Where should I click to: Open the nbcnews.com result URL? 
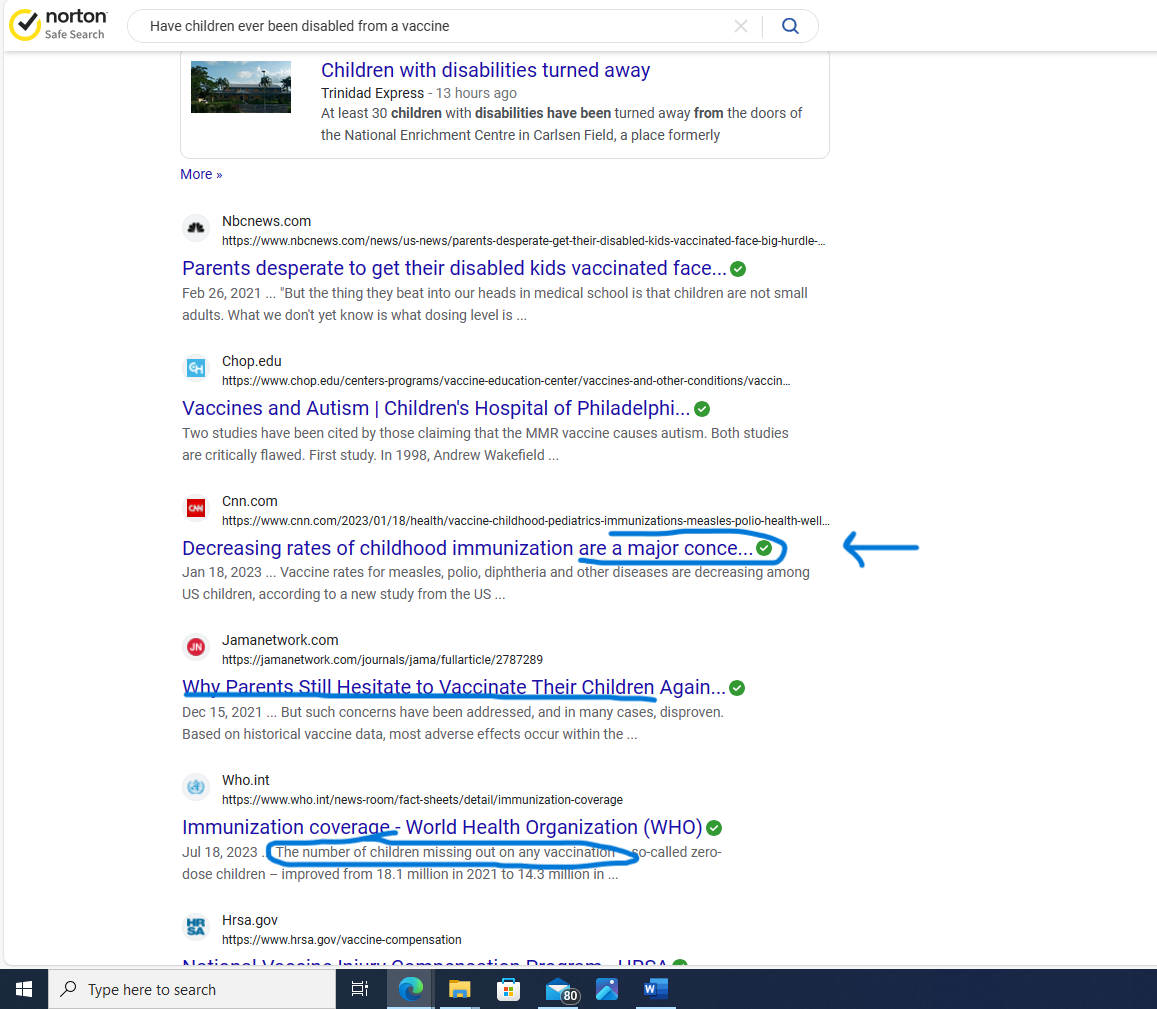click(523, 241)
